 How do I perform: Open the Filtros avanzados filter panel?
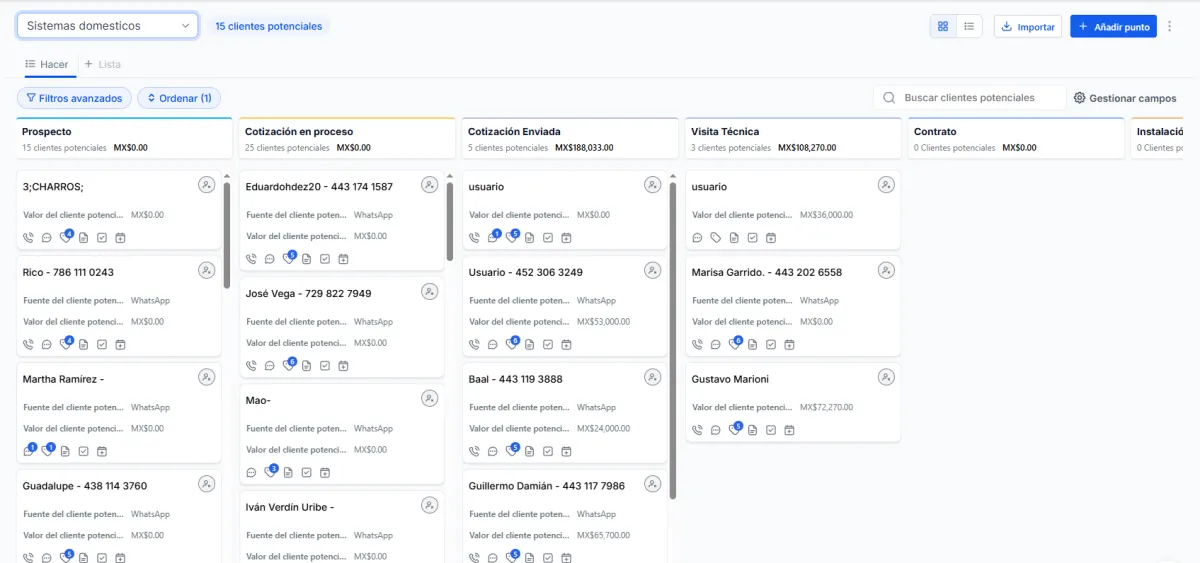click(75, 98)
